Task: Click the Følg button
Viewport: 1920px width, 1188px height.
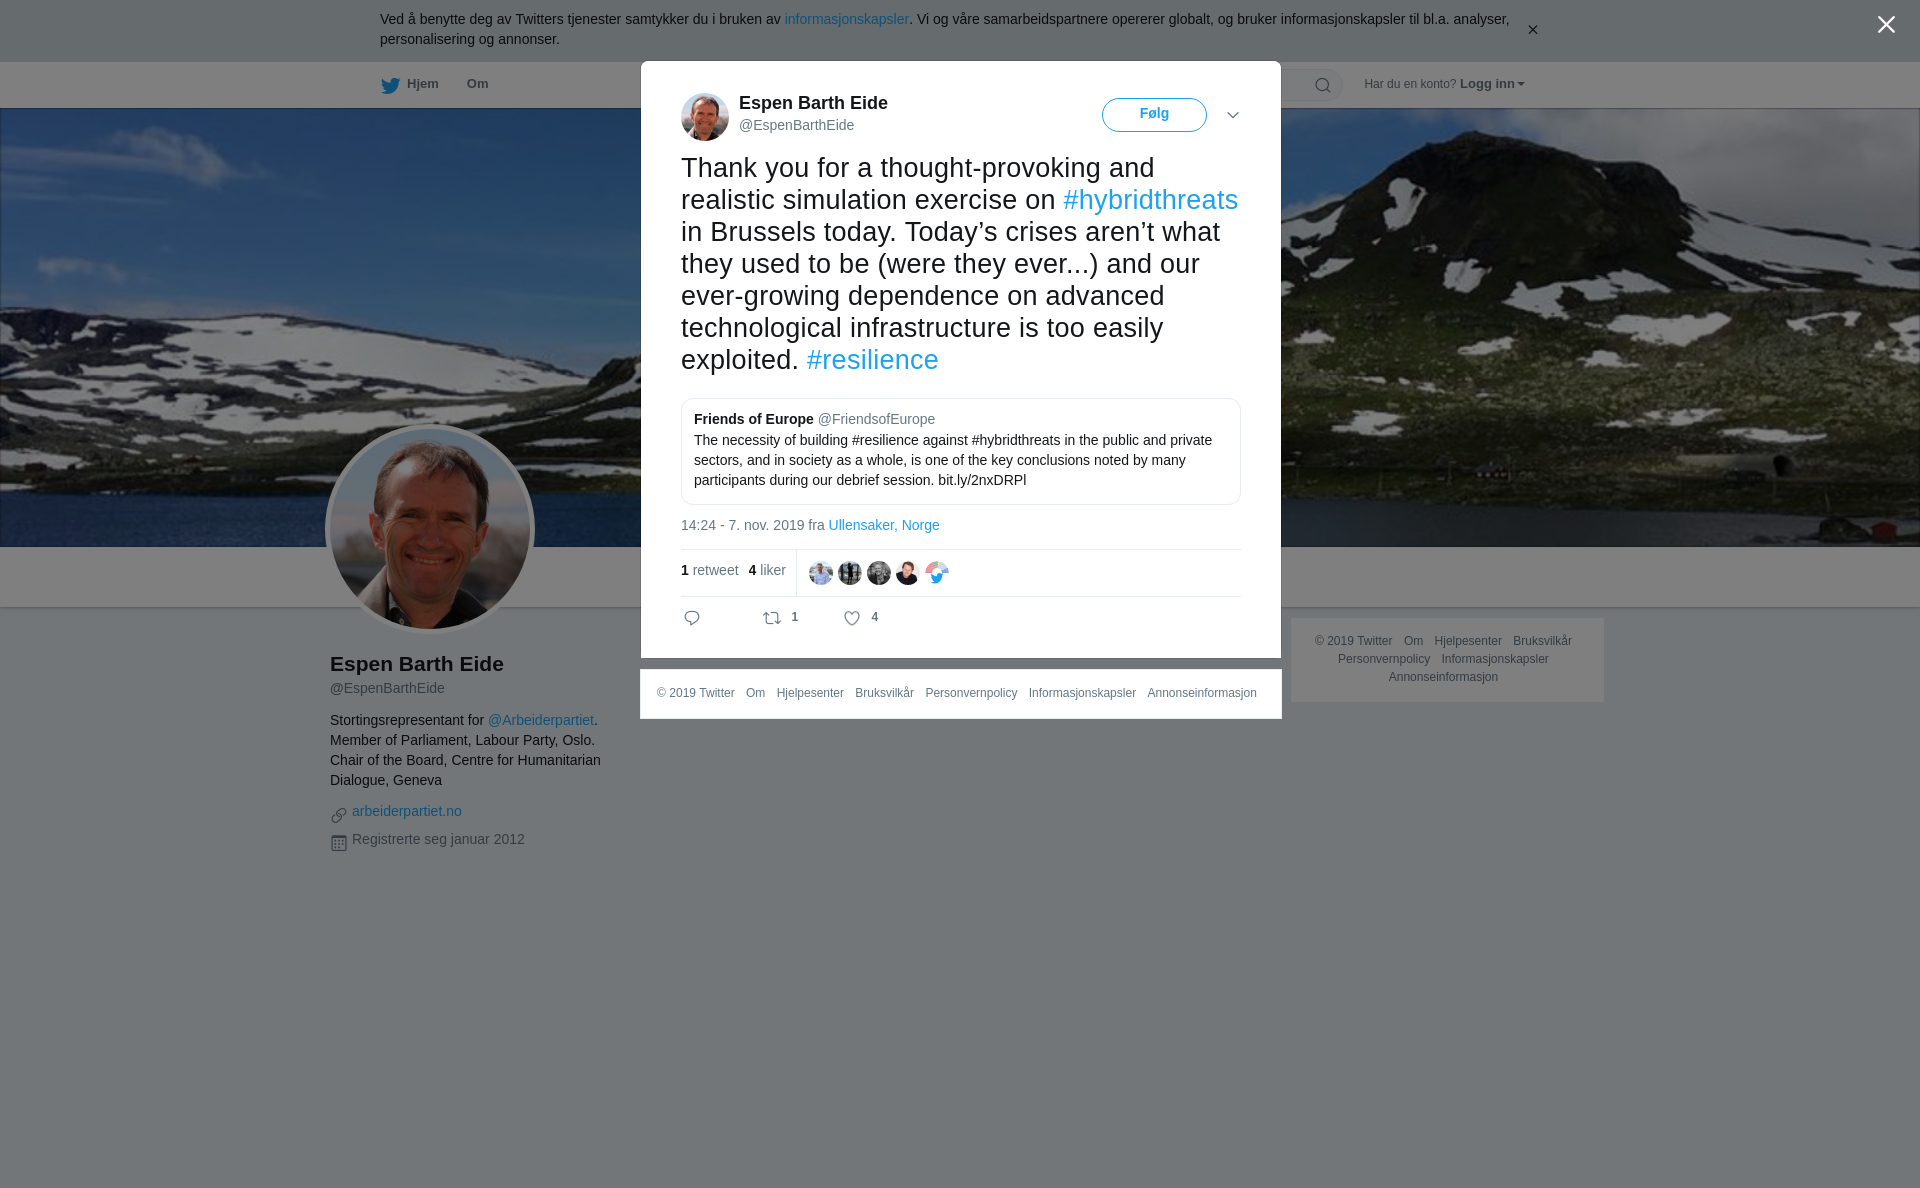Action: 1154,115
